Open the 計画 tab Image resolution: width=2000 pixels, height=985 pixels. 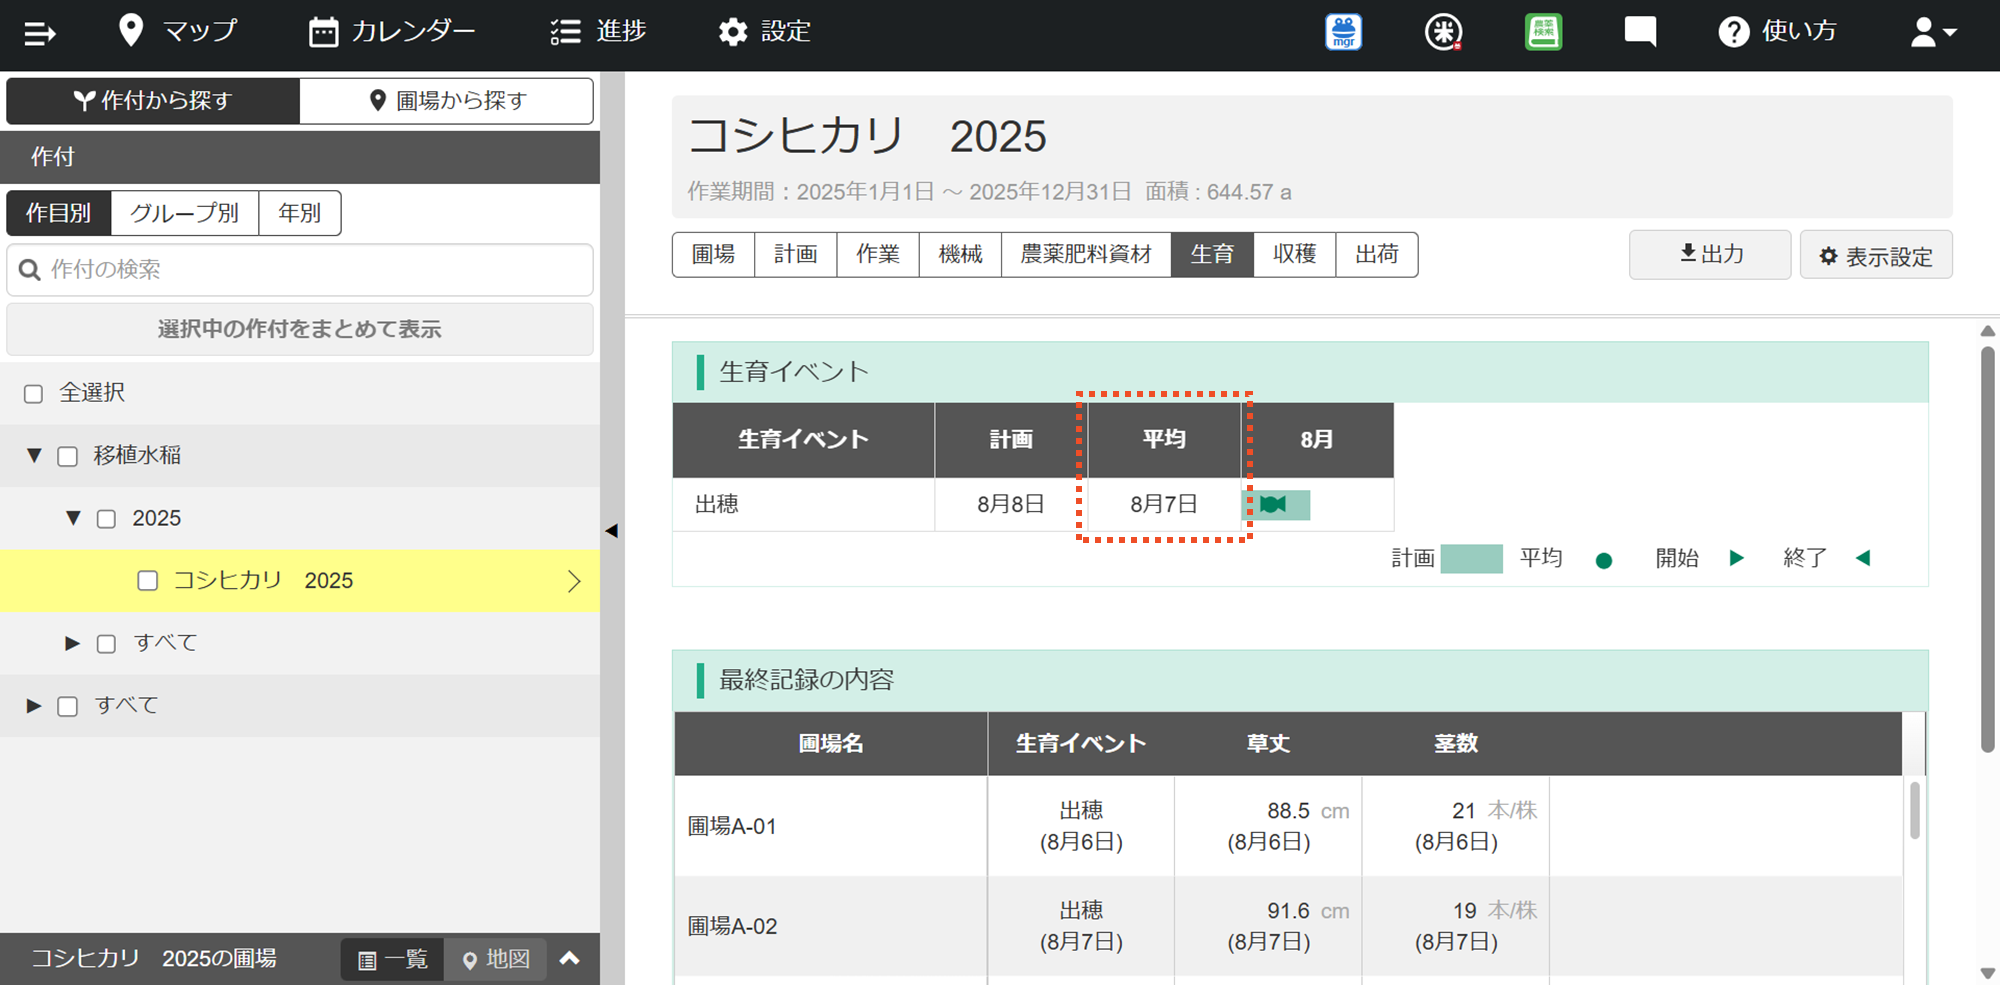click(796, 254)
